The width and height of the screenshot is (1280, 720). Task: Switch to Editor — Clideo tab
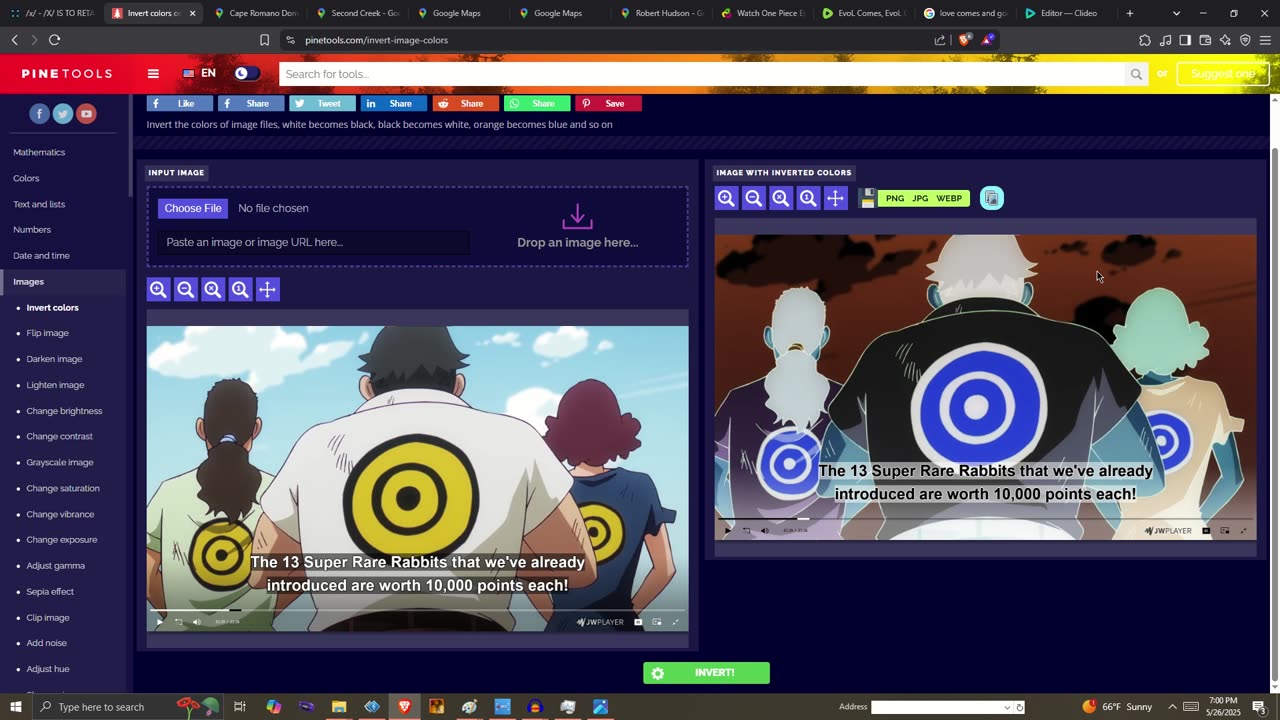point(1065,13)
